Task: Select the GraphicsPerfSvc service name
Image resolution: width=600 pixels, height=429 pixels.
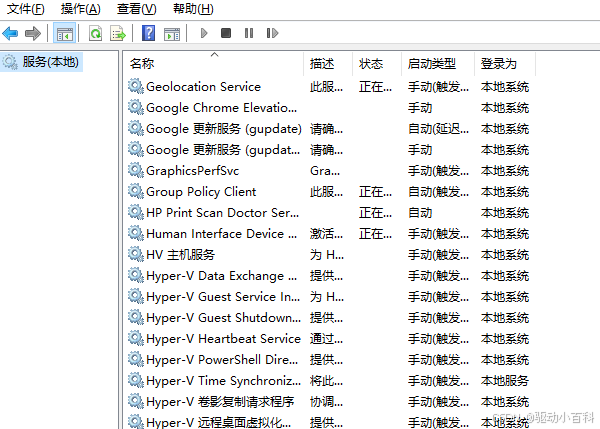Action: coord(192,171)
